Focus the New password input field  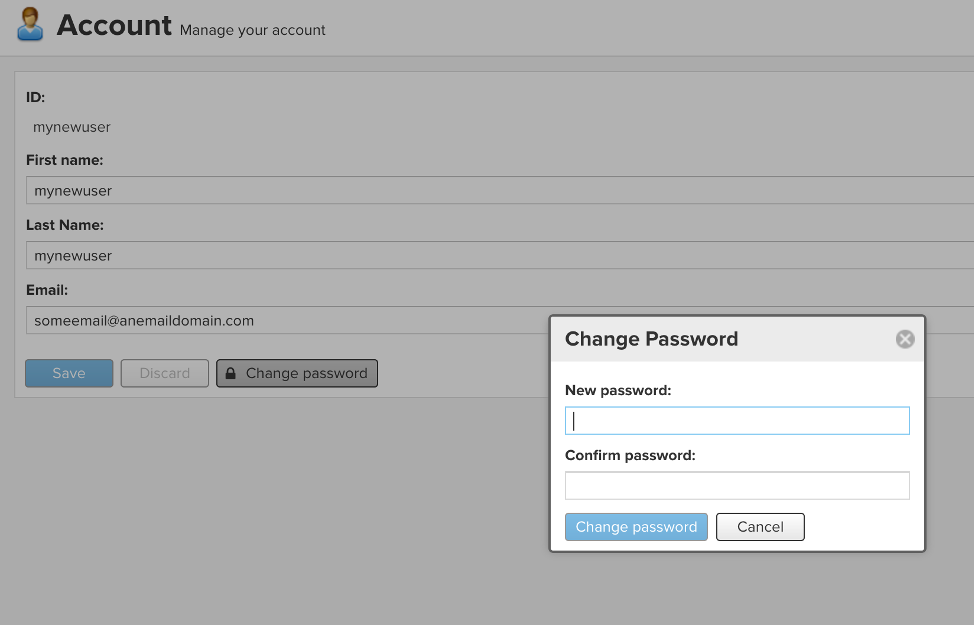[x=737, y=421]
